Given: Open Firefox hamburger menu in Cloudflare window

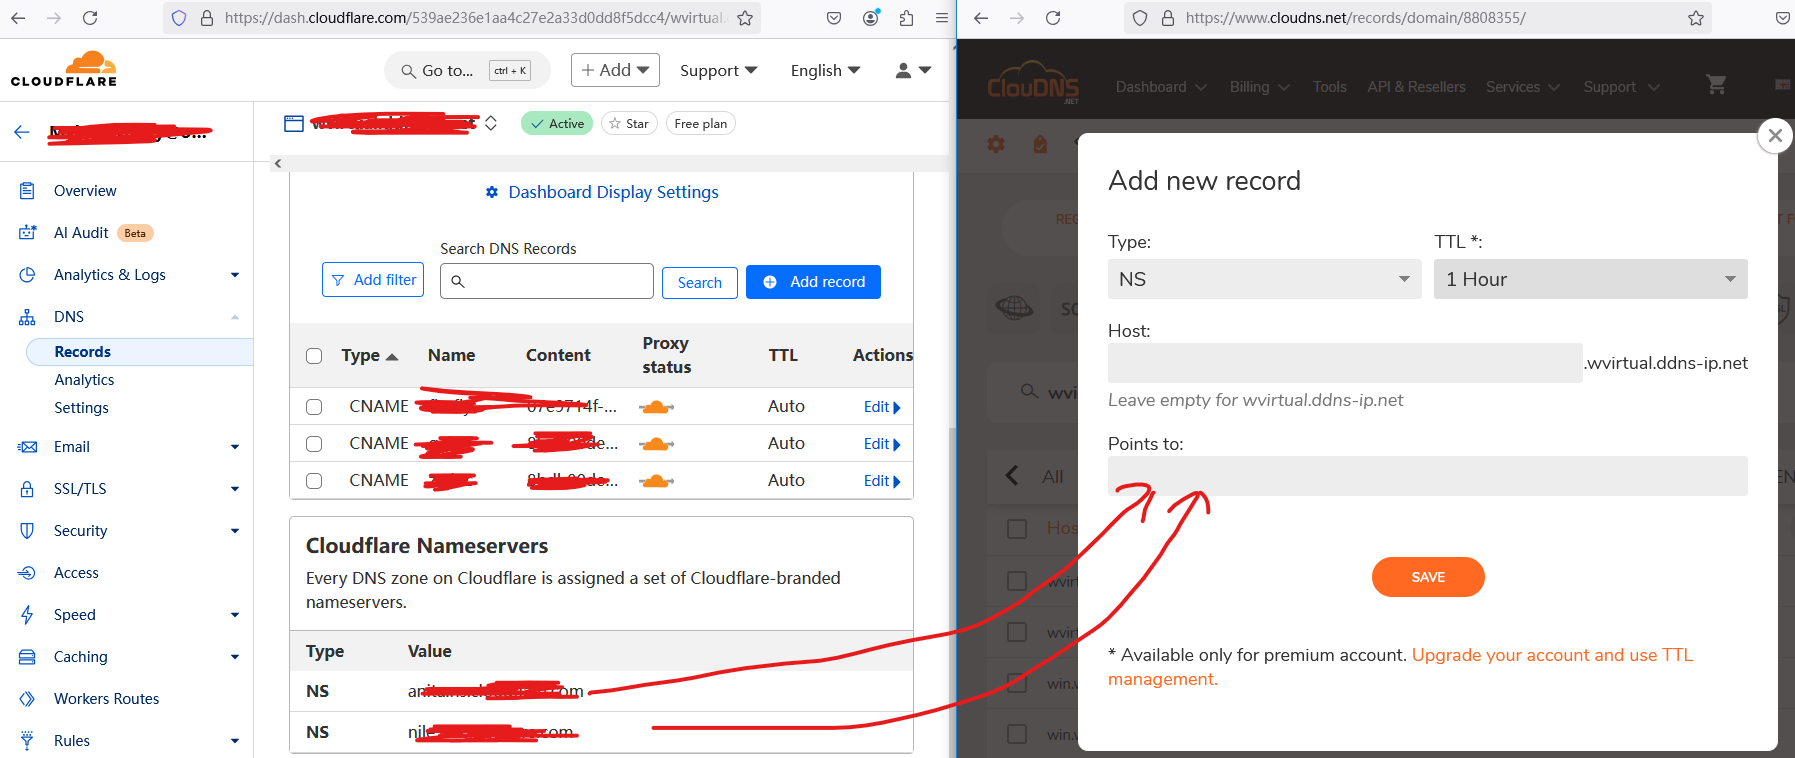Looking at the screenshot, I should pyautogui.click(x=941, y=18).
